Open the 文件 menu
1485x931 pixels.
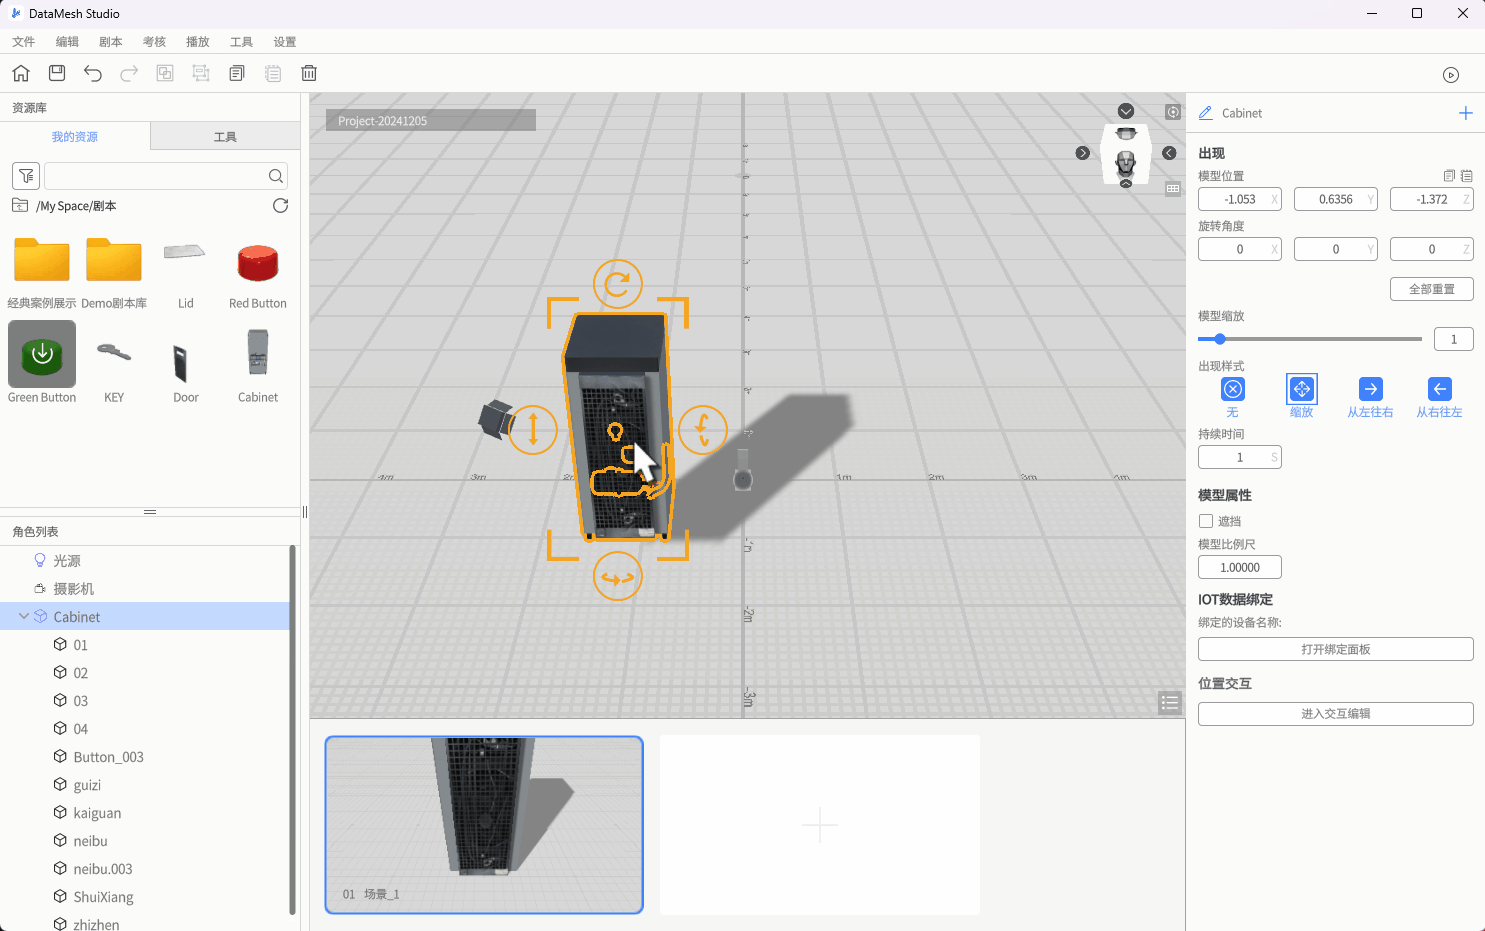[24, 42]
